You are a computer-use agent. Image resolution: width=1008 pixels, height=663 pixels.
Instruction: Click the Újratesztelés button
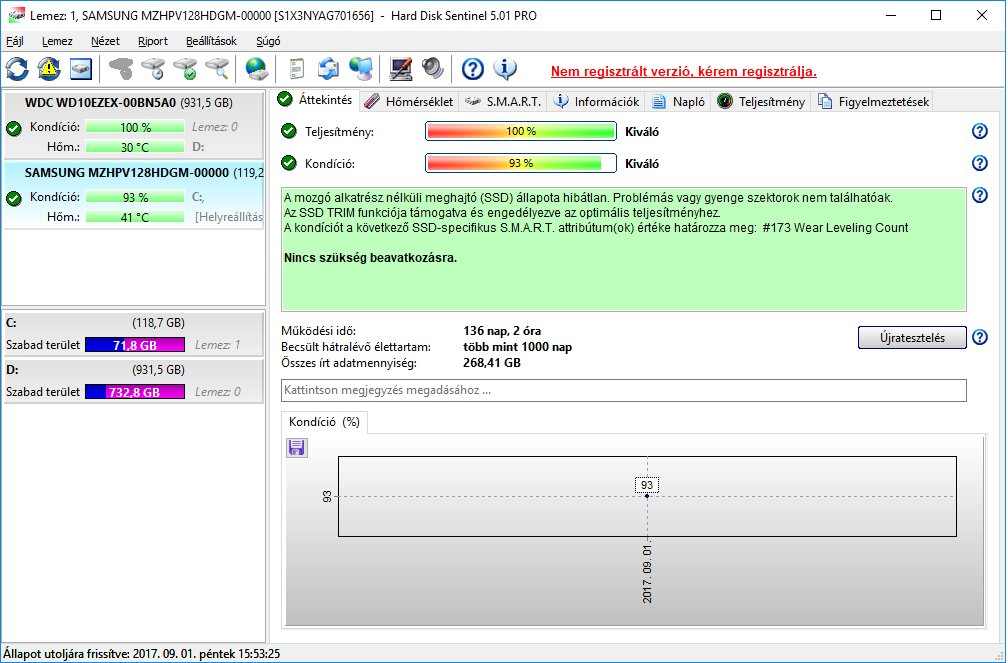(x=912, y=338)
